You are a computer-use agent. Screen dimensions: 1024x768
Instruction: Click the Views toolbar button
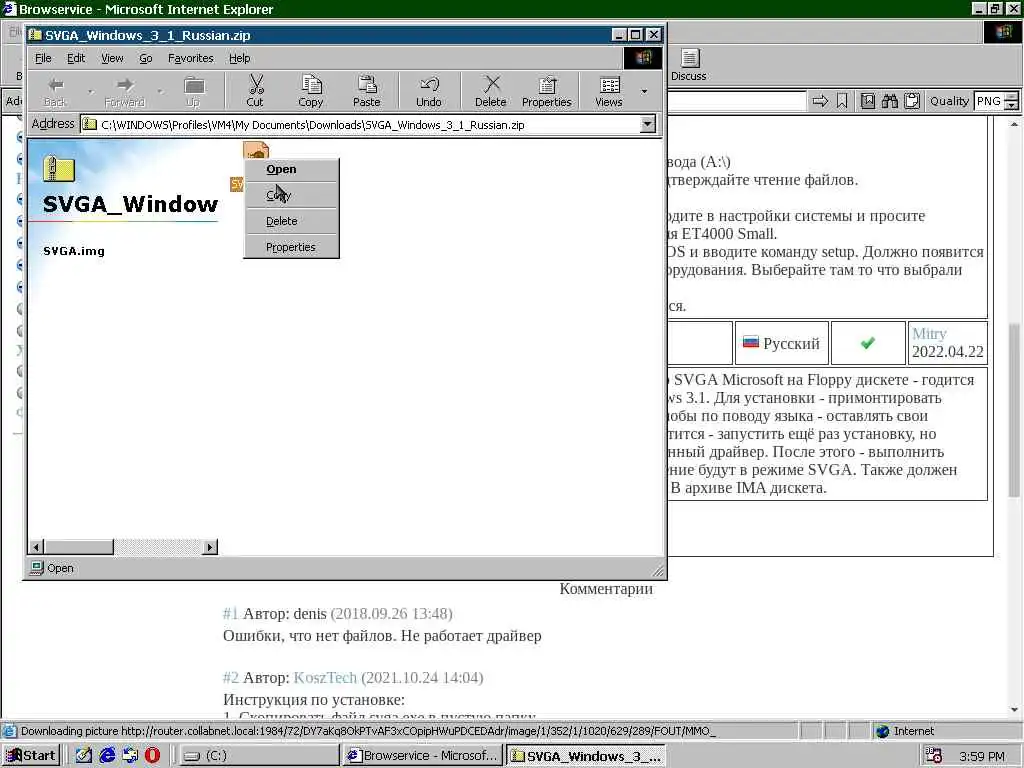pos(609,91)
